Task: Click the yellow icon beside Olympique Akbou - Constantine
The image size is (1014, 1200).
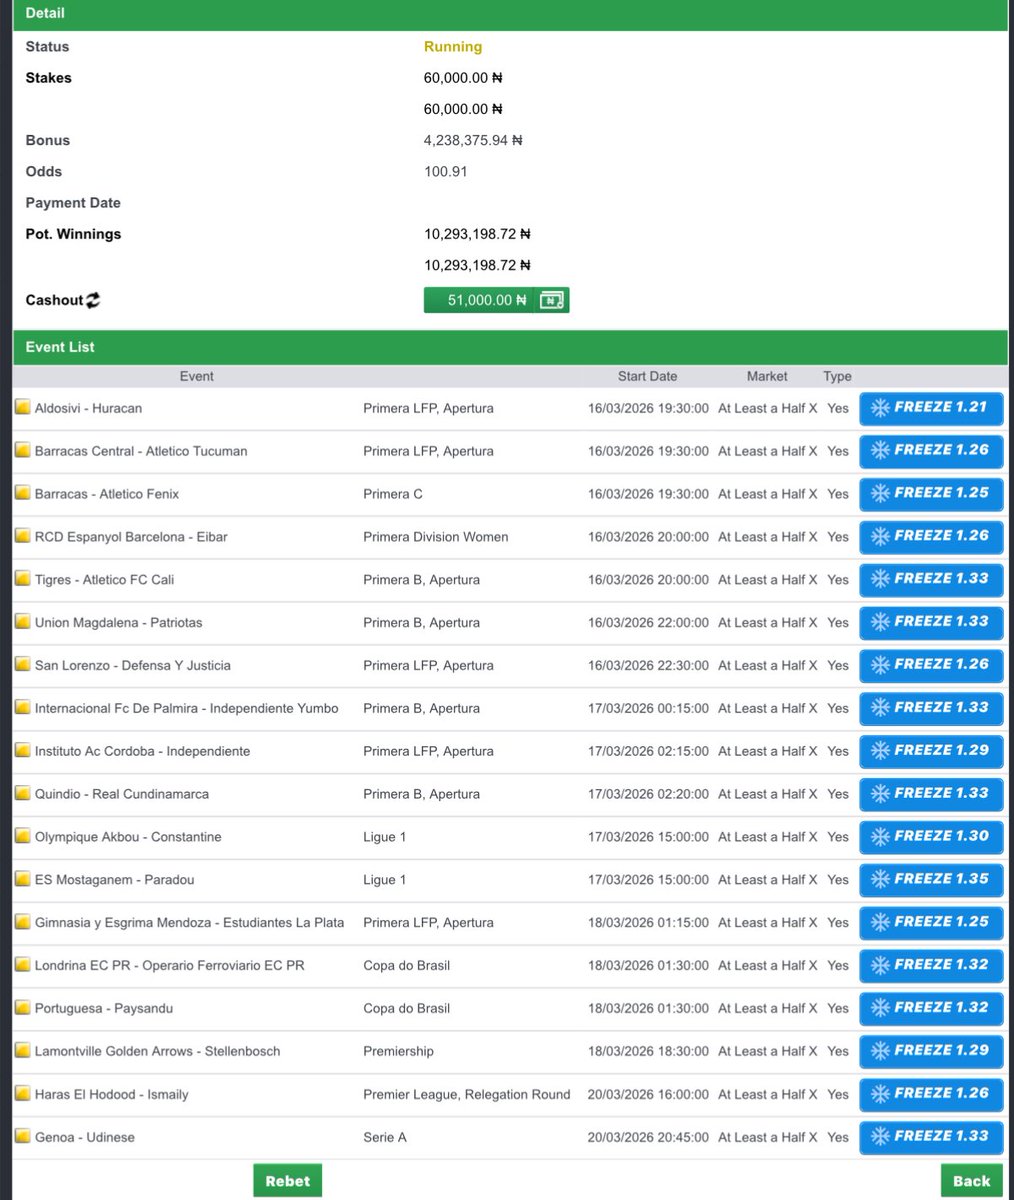Action: pyautogui.click(x=23, y=837)
